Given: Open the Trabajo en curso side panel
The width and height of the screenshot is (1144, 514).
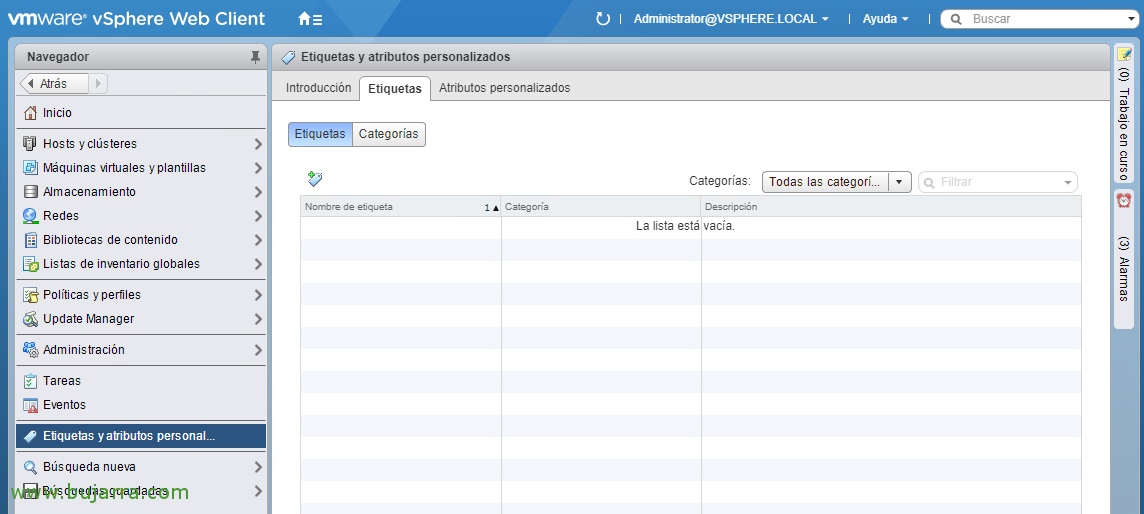Looking at the screenshot, I should [1124, 114].
